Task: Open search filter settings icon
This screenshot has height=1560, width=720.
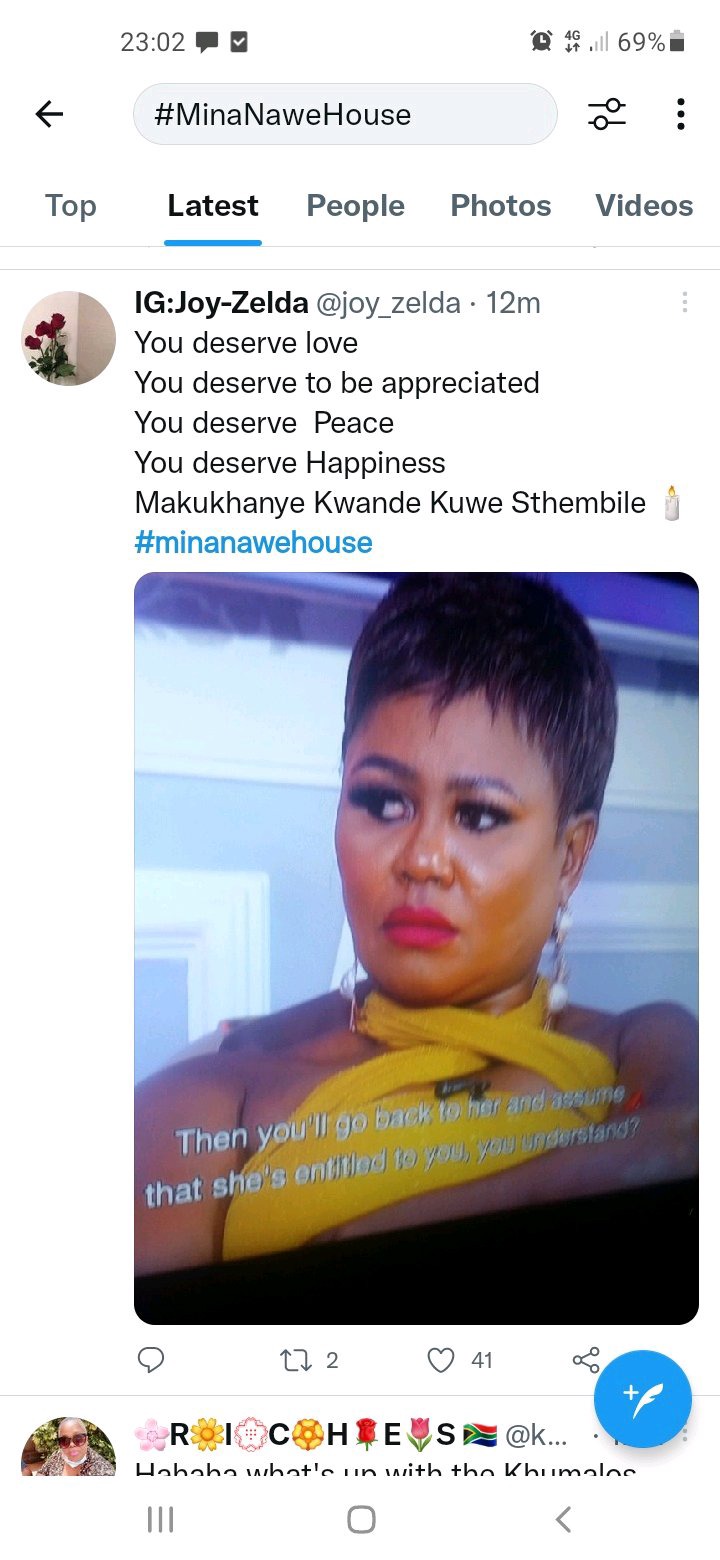Action: (607, 114)
